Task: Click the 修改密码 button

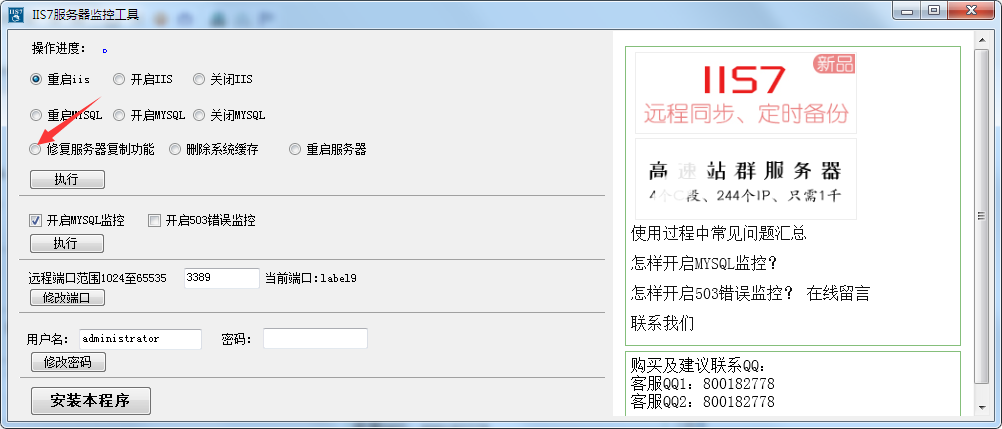Action: pyautogui.click(x=68, y=363)
